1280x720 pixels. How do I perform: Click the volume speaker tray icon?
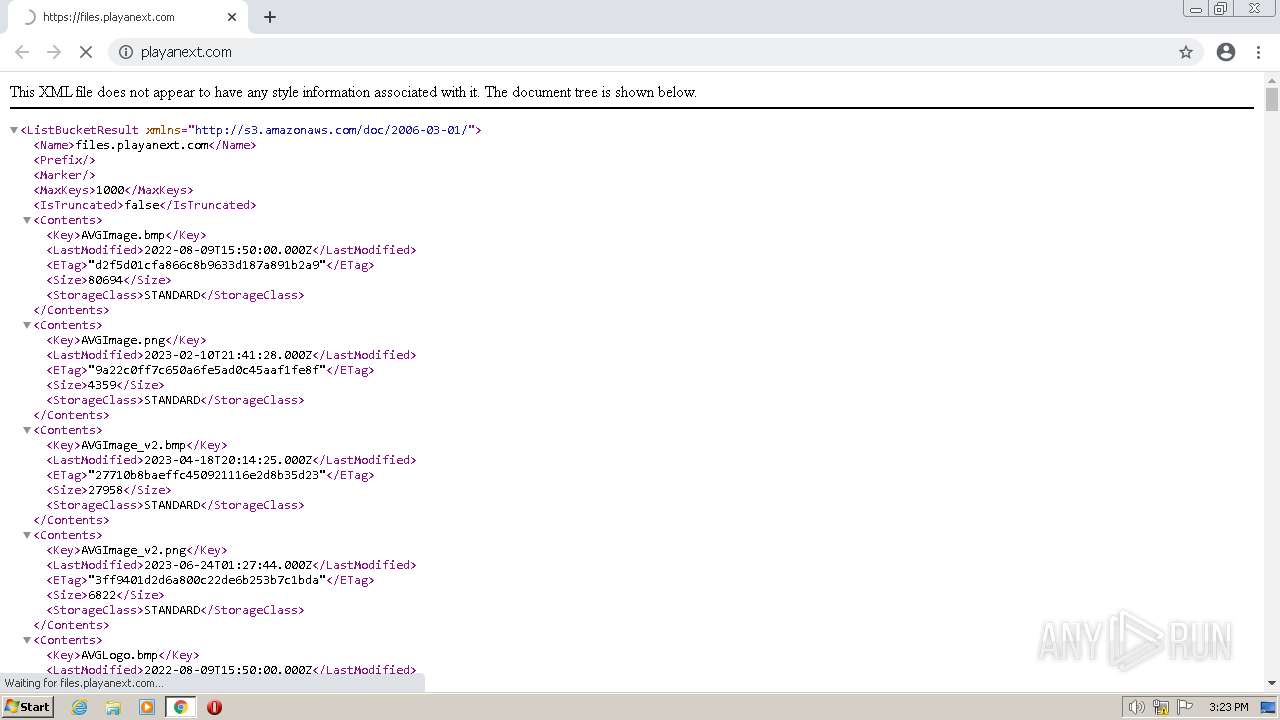[1137, 707]
